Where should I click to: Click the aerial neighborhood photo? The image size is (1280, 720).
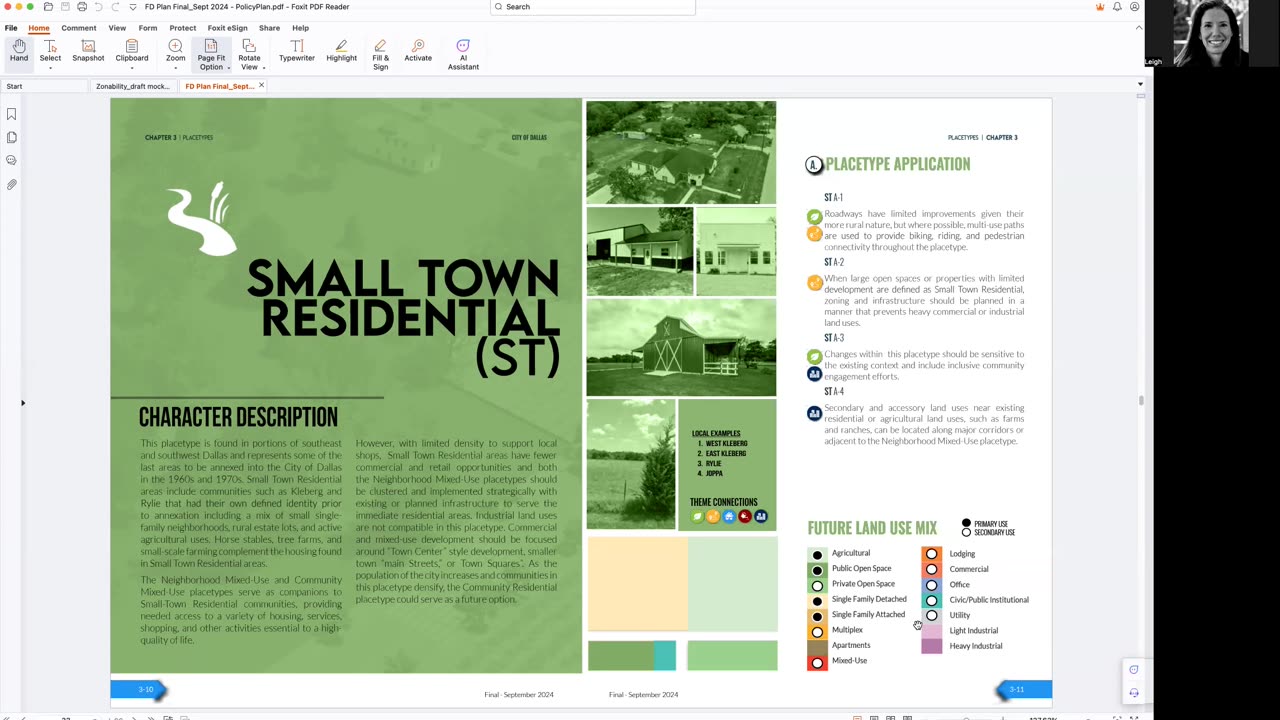click(x=681, y=152)
